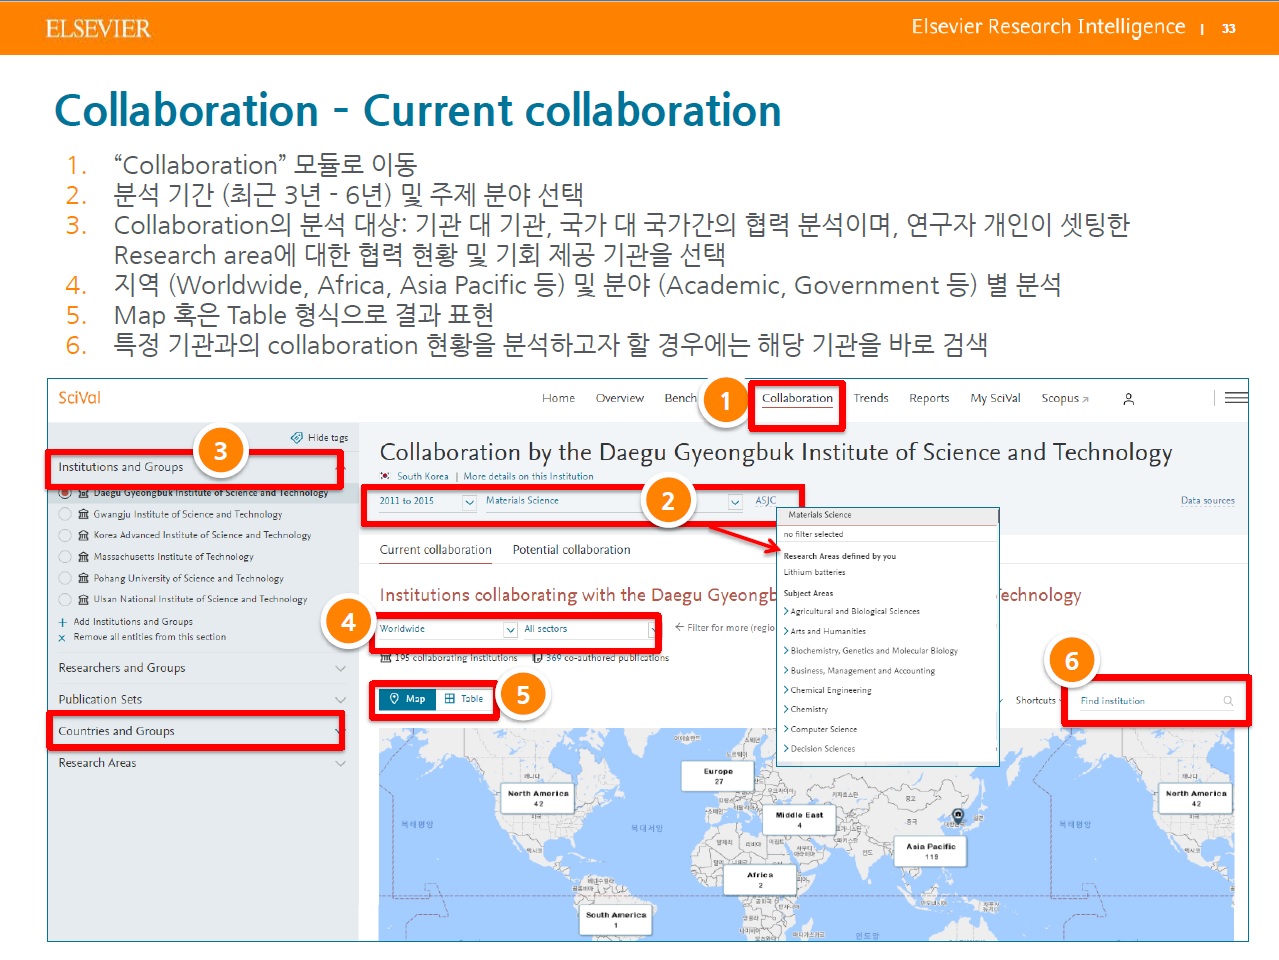Open the user profile icon
The height and width of the screenshot is (960, 1279).
tap(1128, 399)
